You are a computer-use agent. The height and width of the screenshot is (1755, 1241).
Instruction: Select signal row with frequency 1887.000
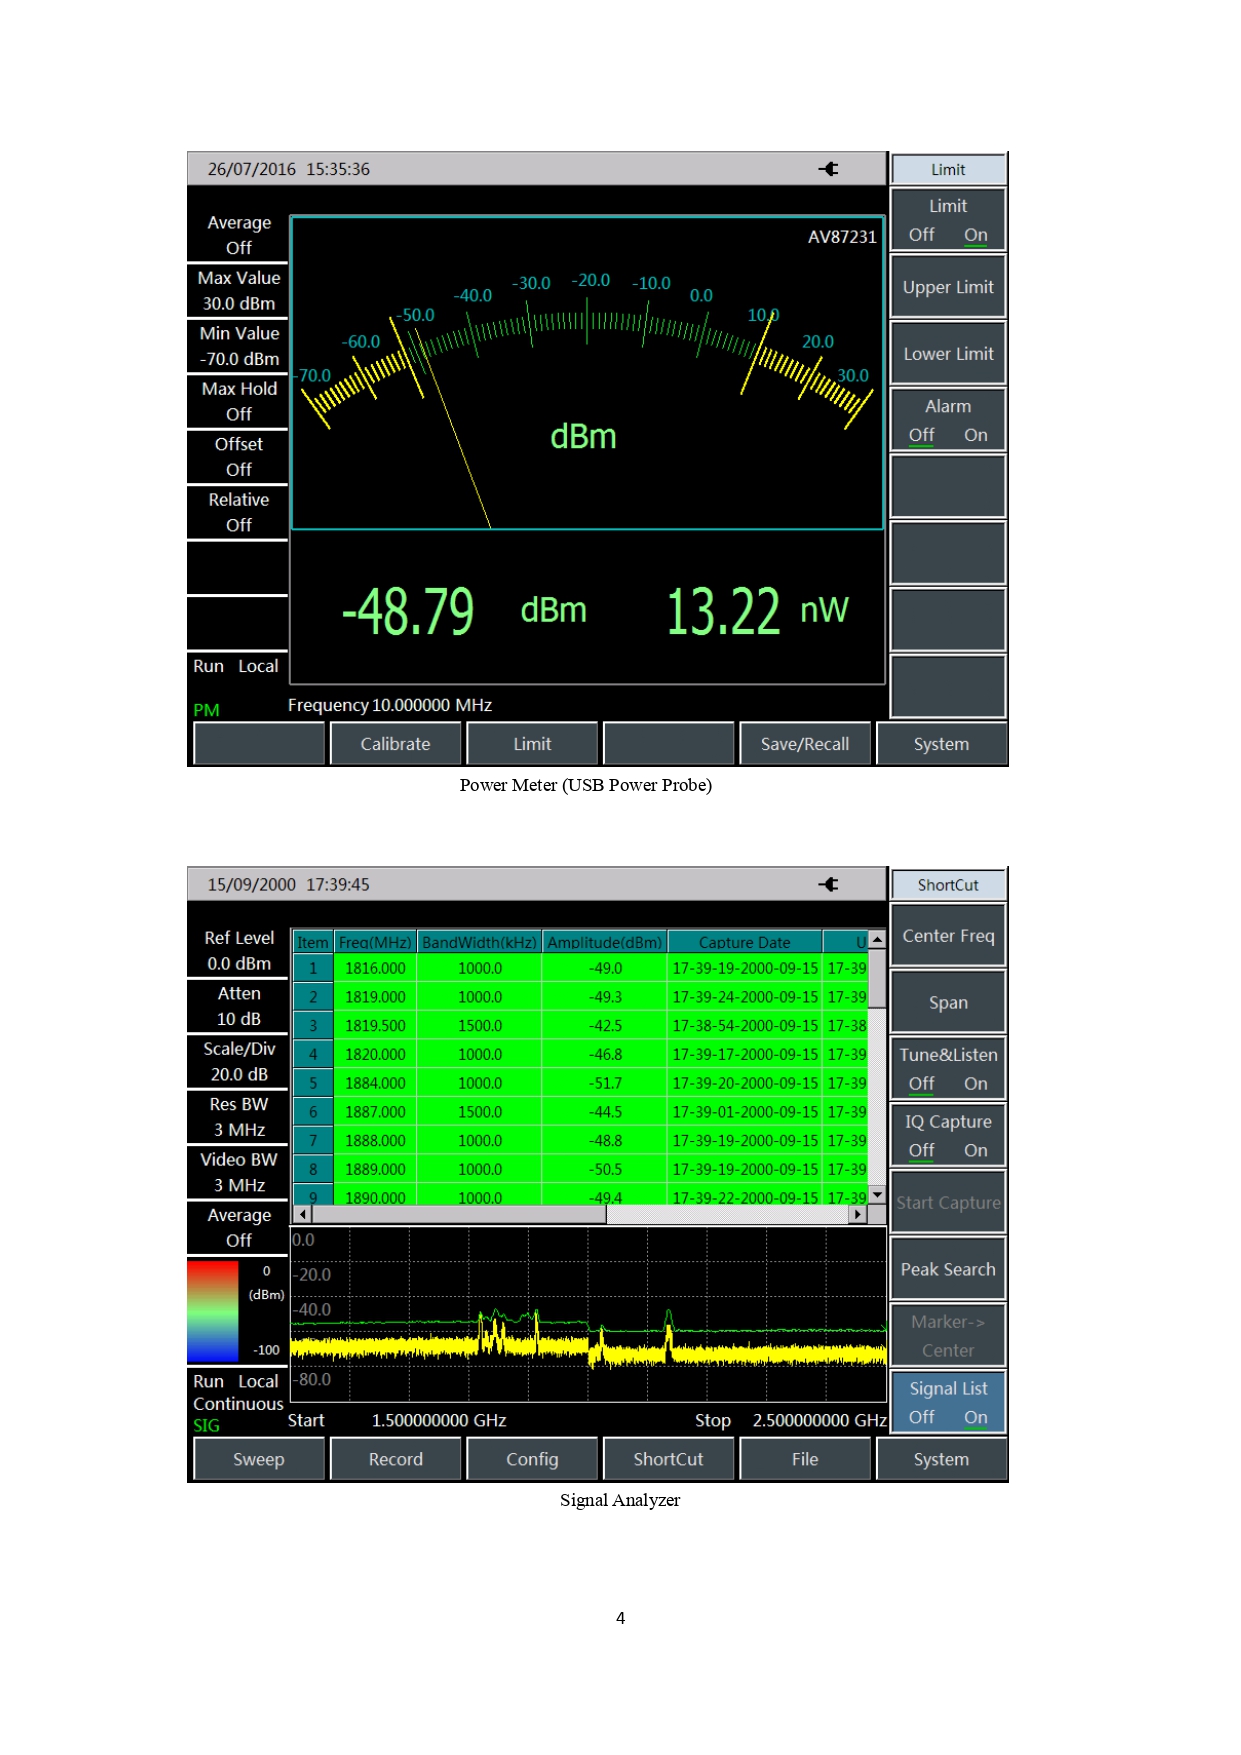pos(580,1112)
